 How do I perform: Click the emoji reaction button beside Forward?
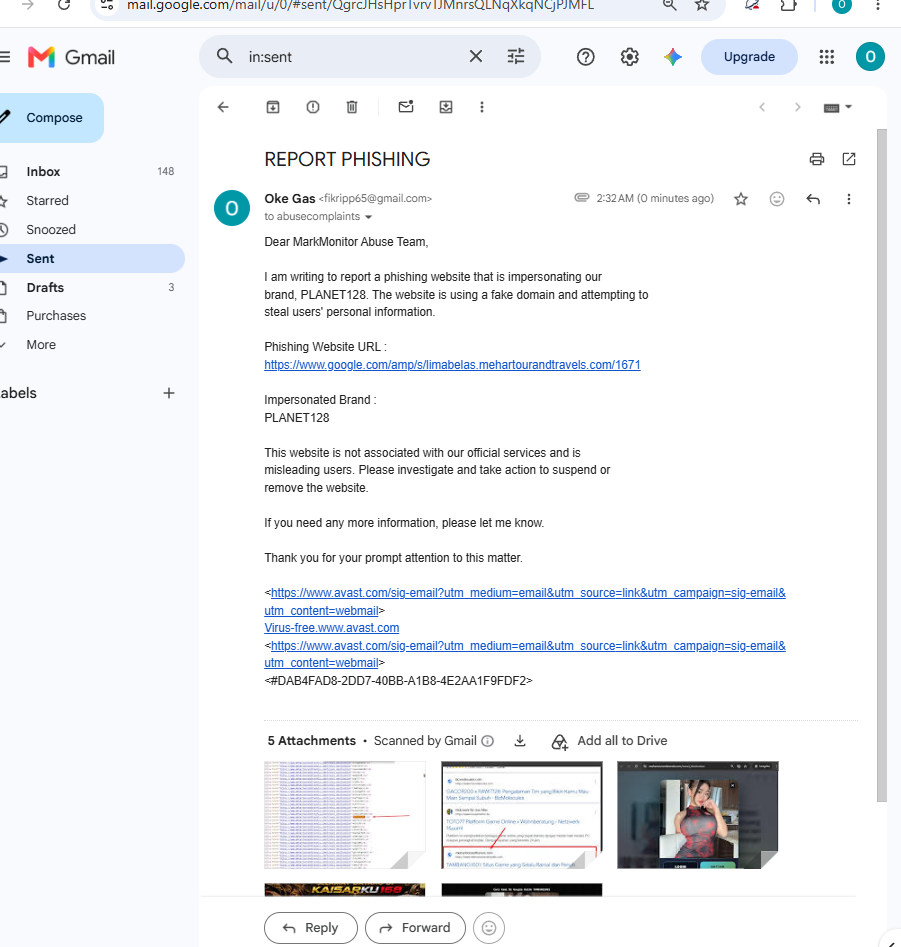(x=489, y=928)
